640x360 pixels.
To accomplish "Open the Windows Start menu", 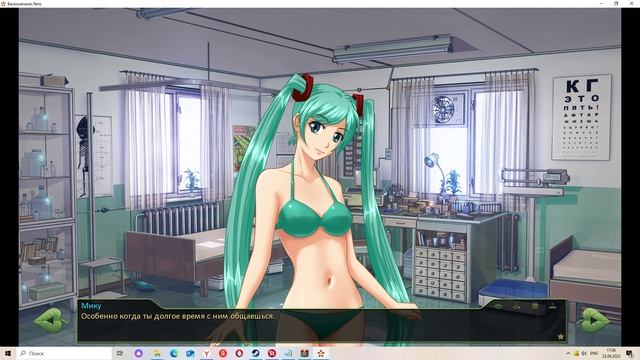I will pyautogui.click(x=7, y=353).
